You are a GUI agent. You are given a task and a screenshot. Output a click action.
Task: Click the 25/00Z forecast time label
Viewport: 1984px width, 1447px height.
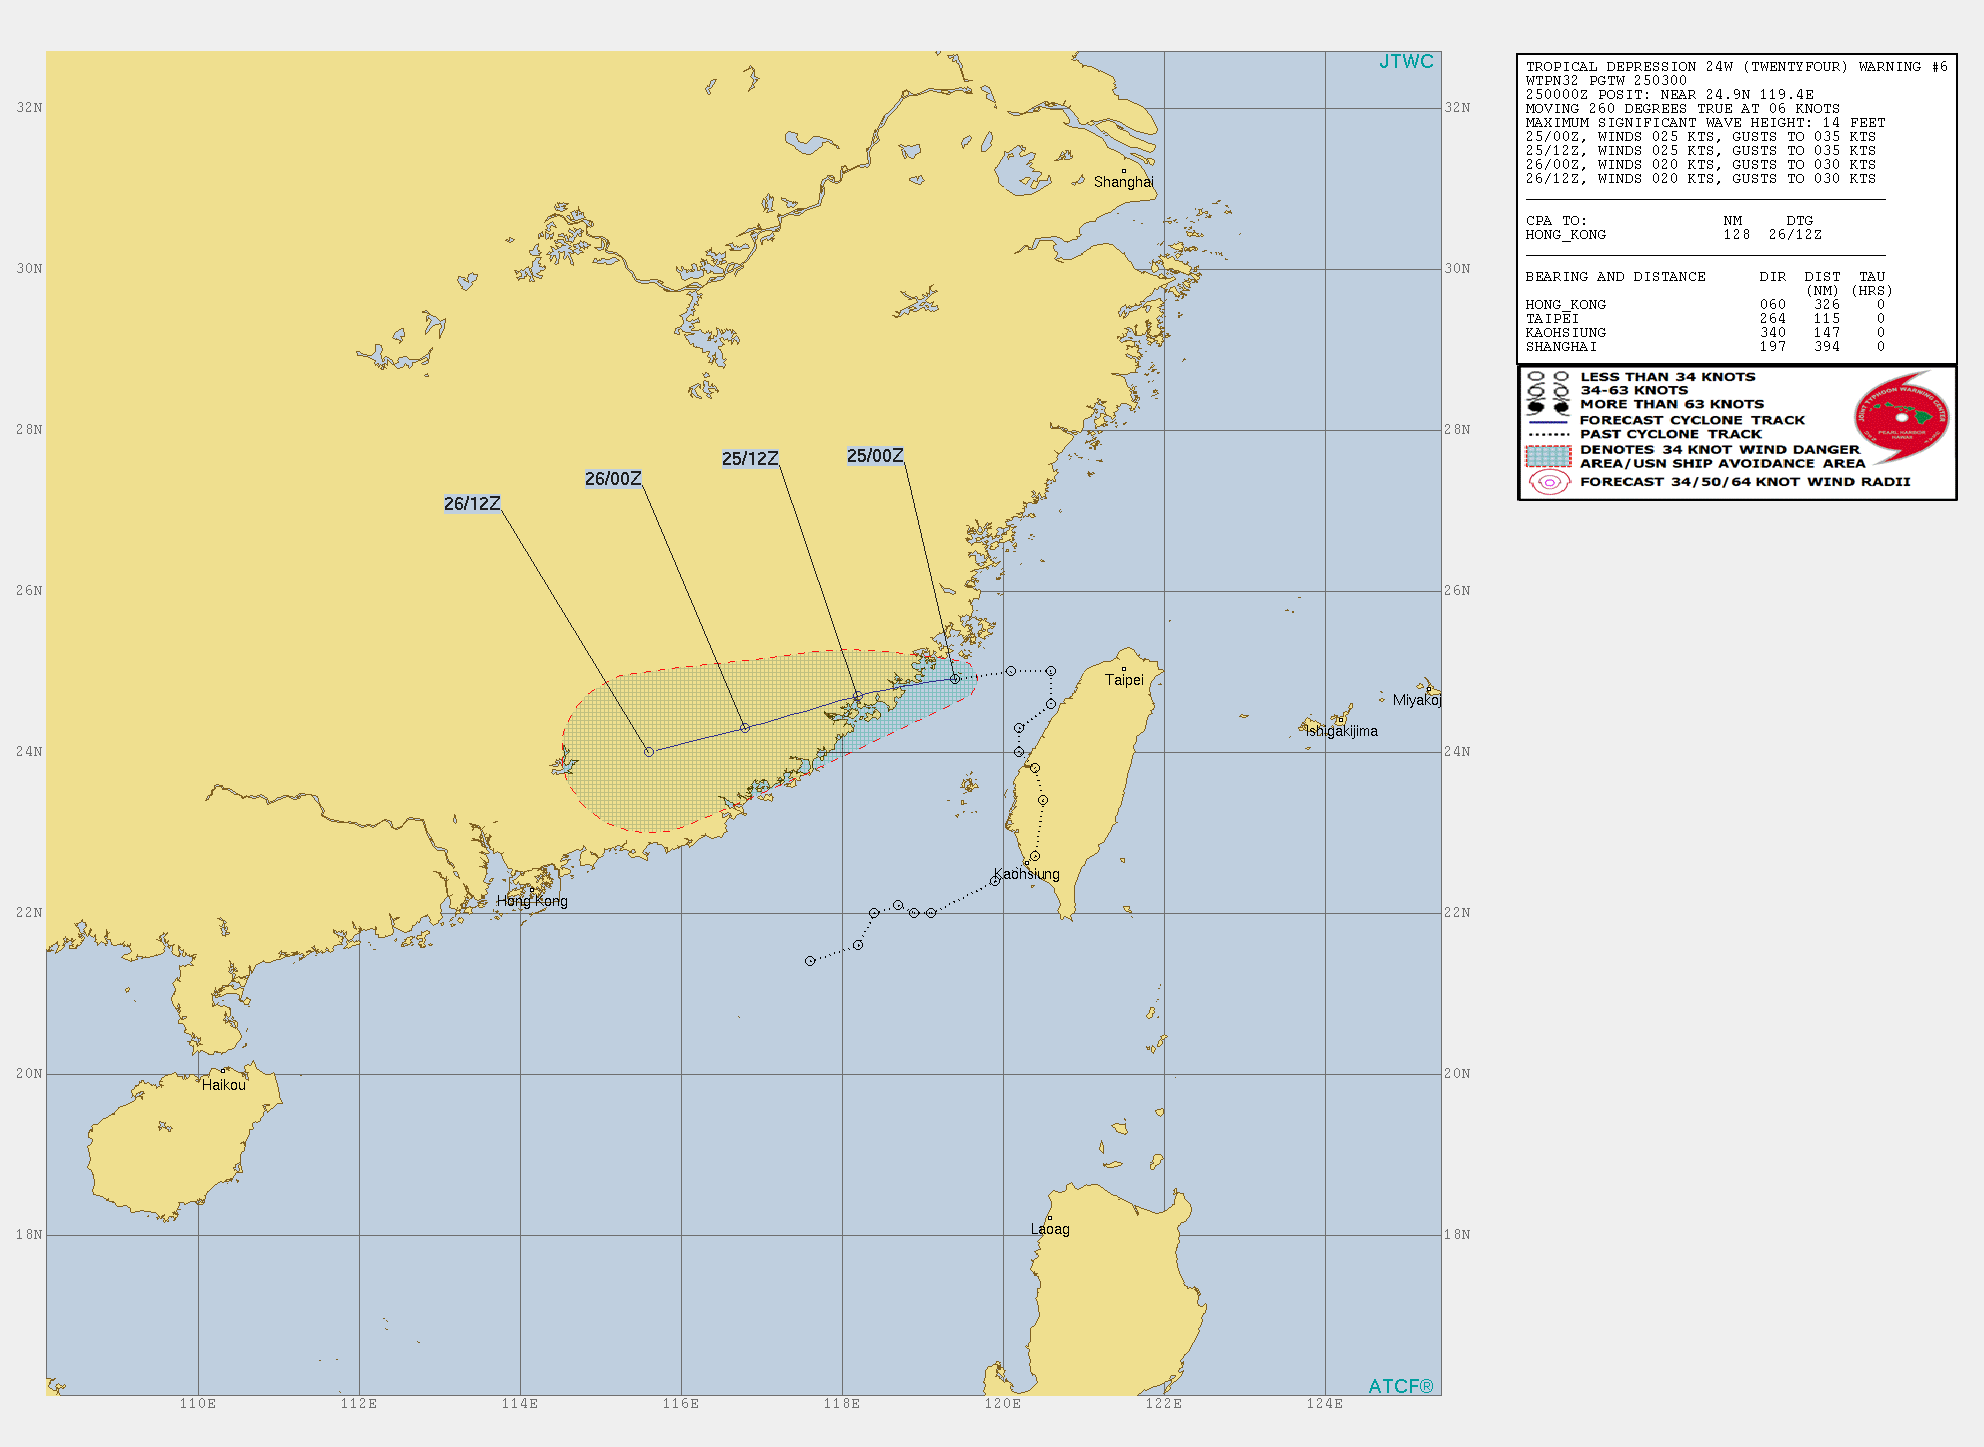pyautogui.click(x=875, y=456)
